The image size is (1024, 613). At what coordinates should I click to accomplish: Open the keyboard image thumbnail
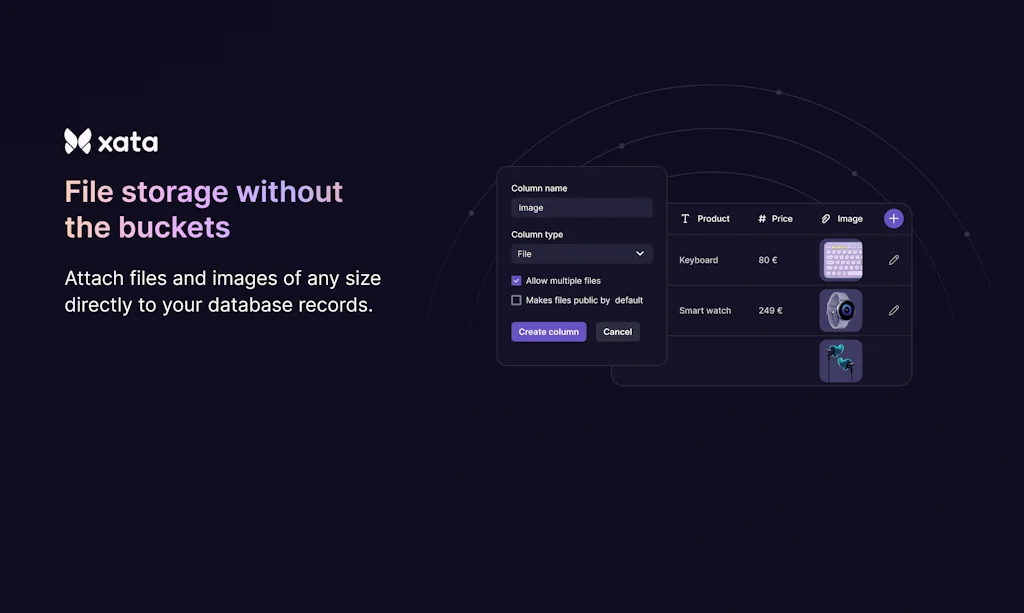[x=841, y=260]
